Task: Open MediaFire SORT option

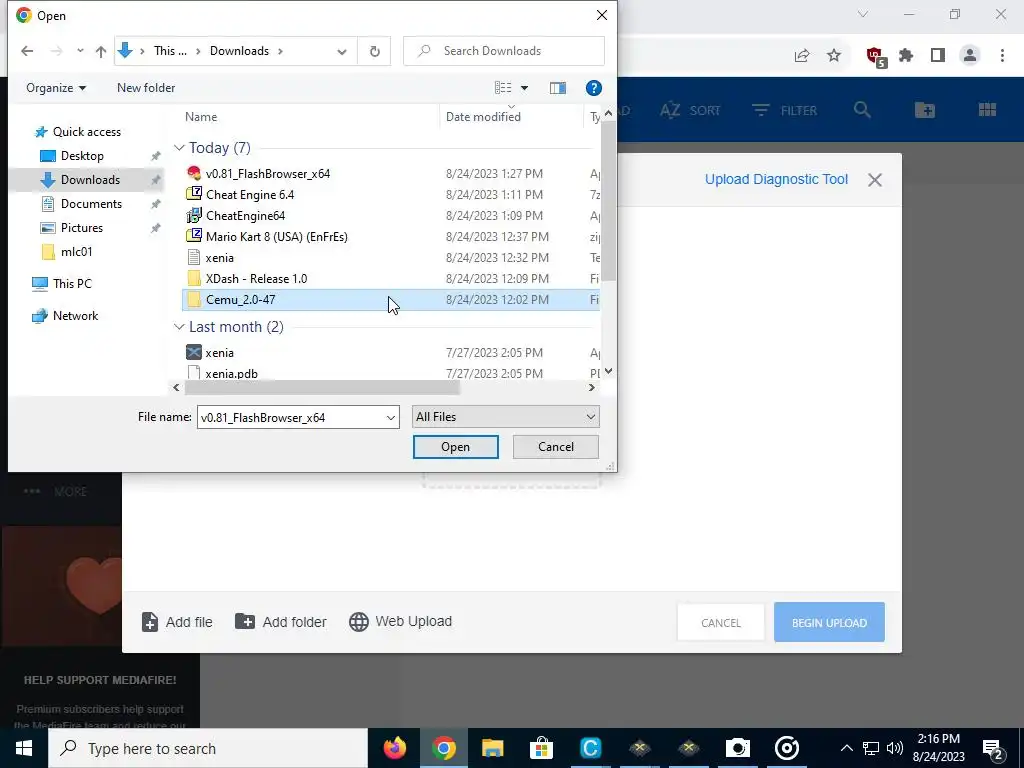Action: tap(690, 110)
